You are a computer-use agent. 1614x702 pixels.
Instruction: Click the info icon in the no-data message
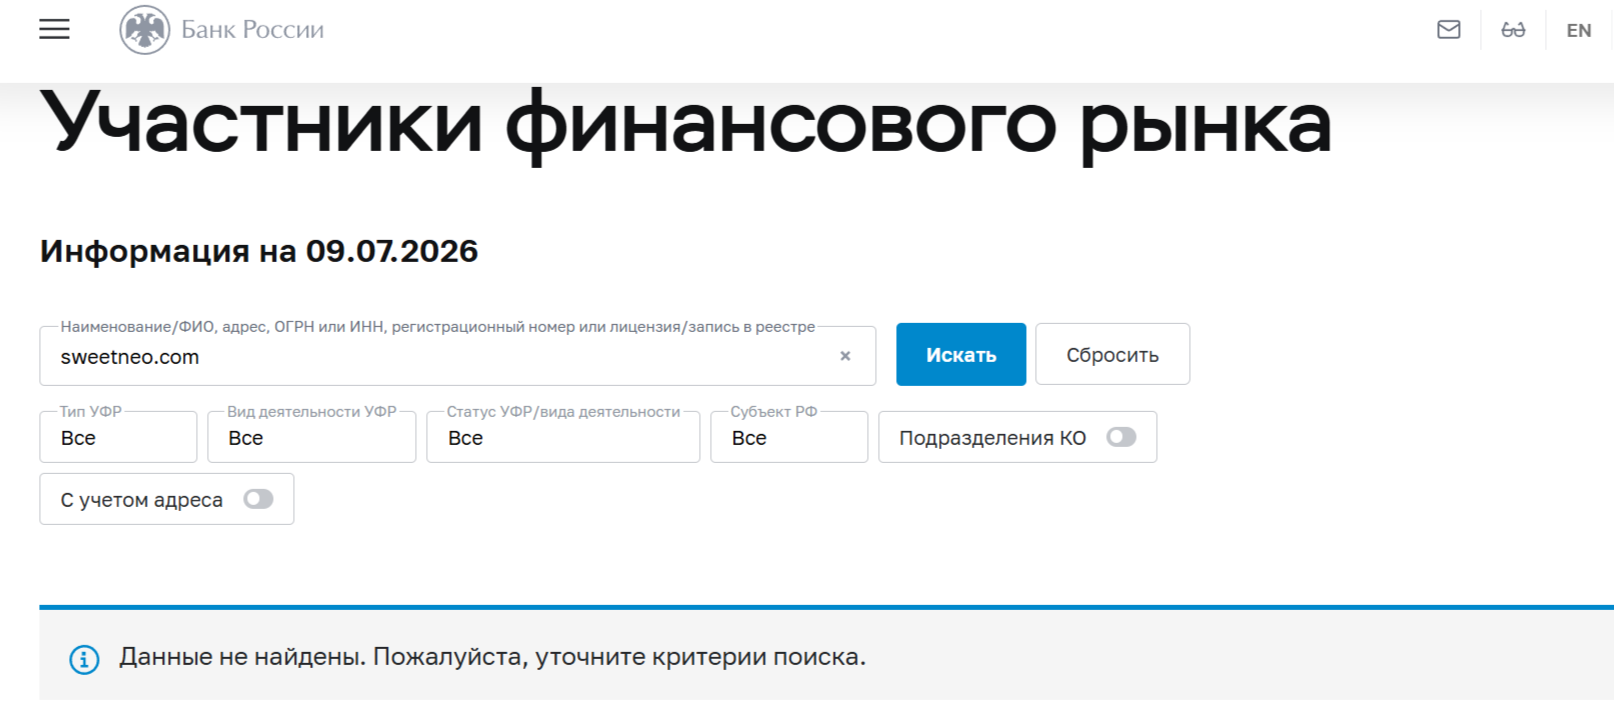[x=84, y=659]
